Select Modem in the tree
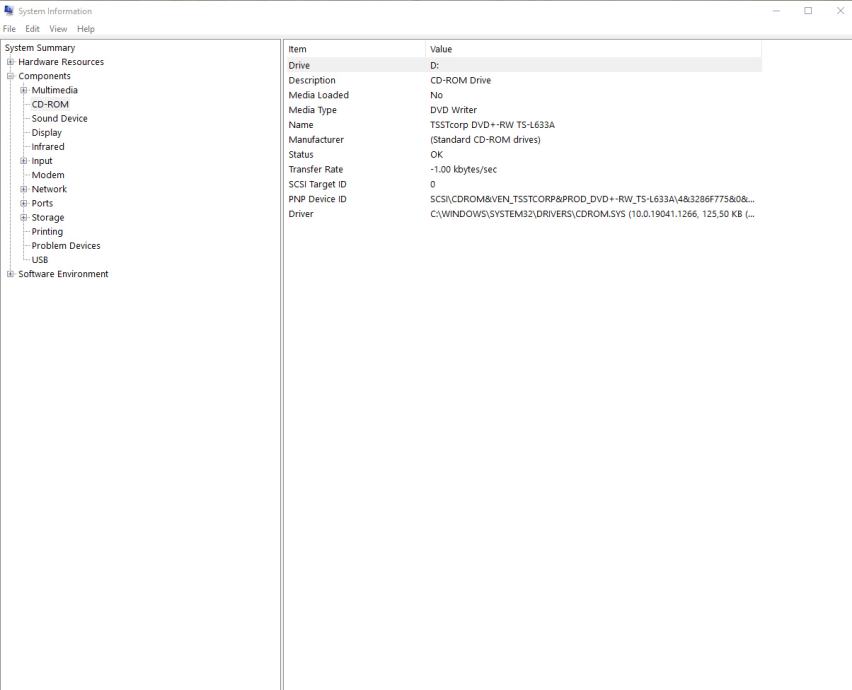The image size is (852, 690). pos(48,175)
